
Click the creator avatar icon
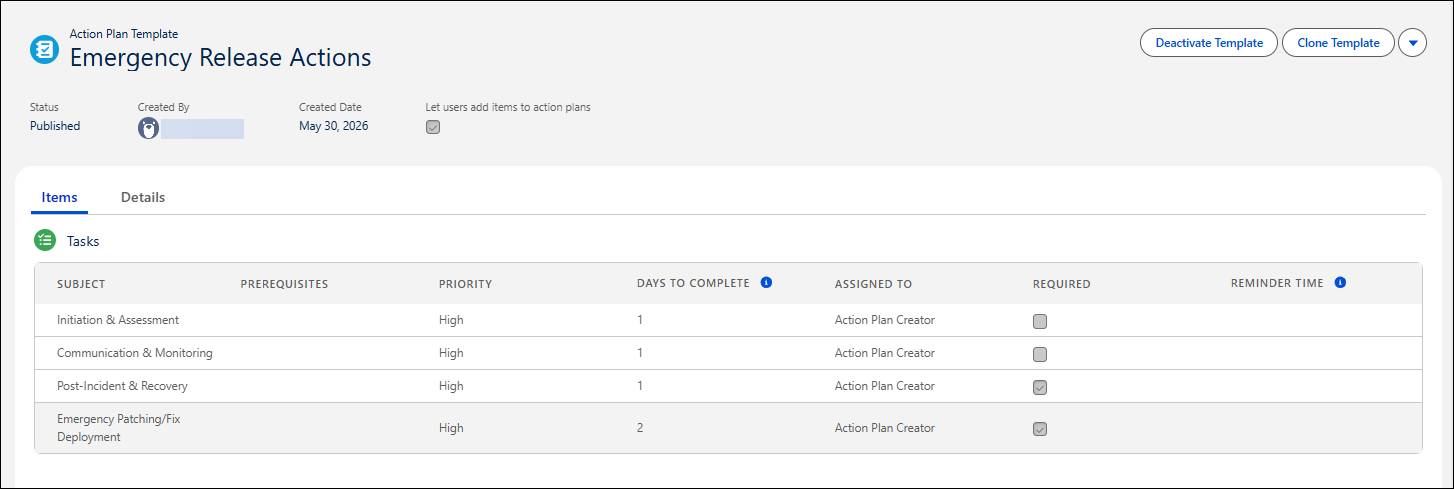[148, 128]
